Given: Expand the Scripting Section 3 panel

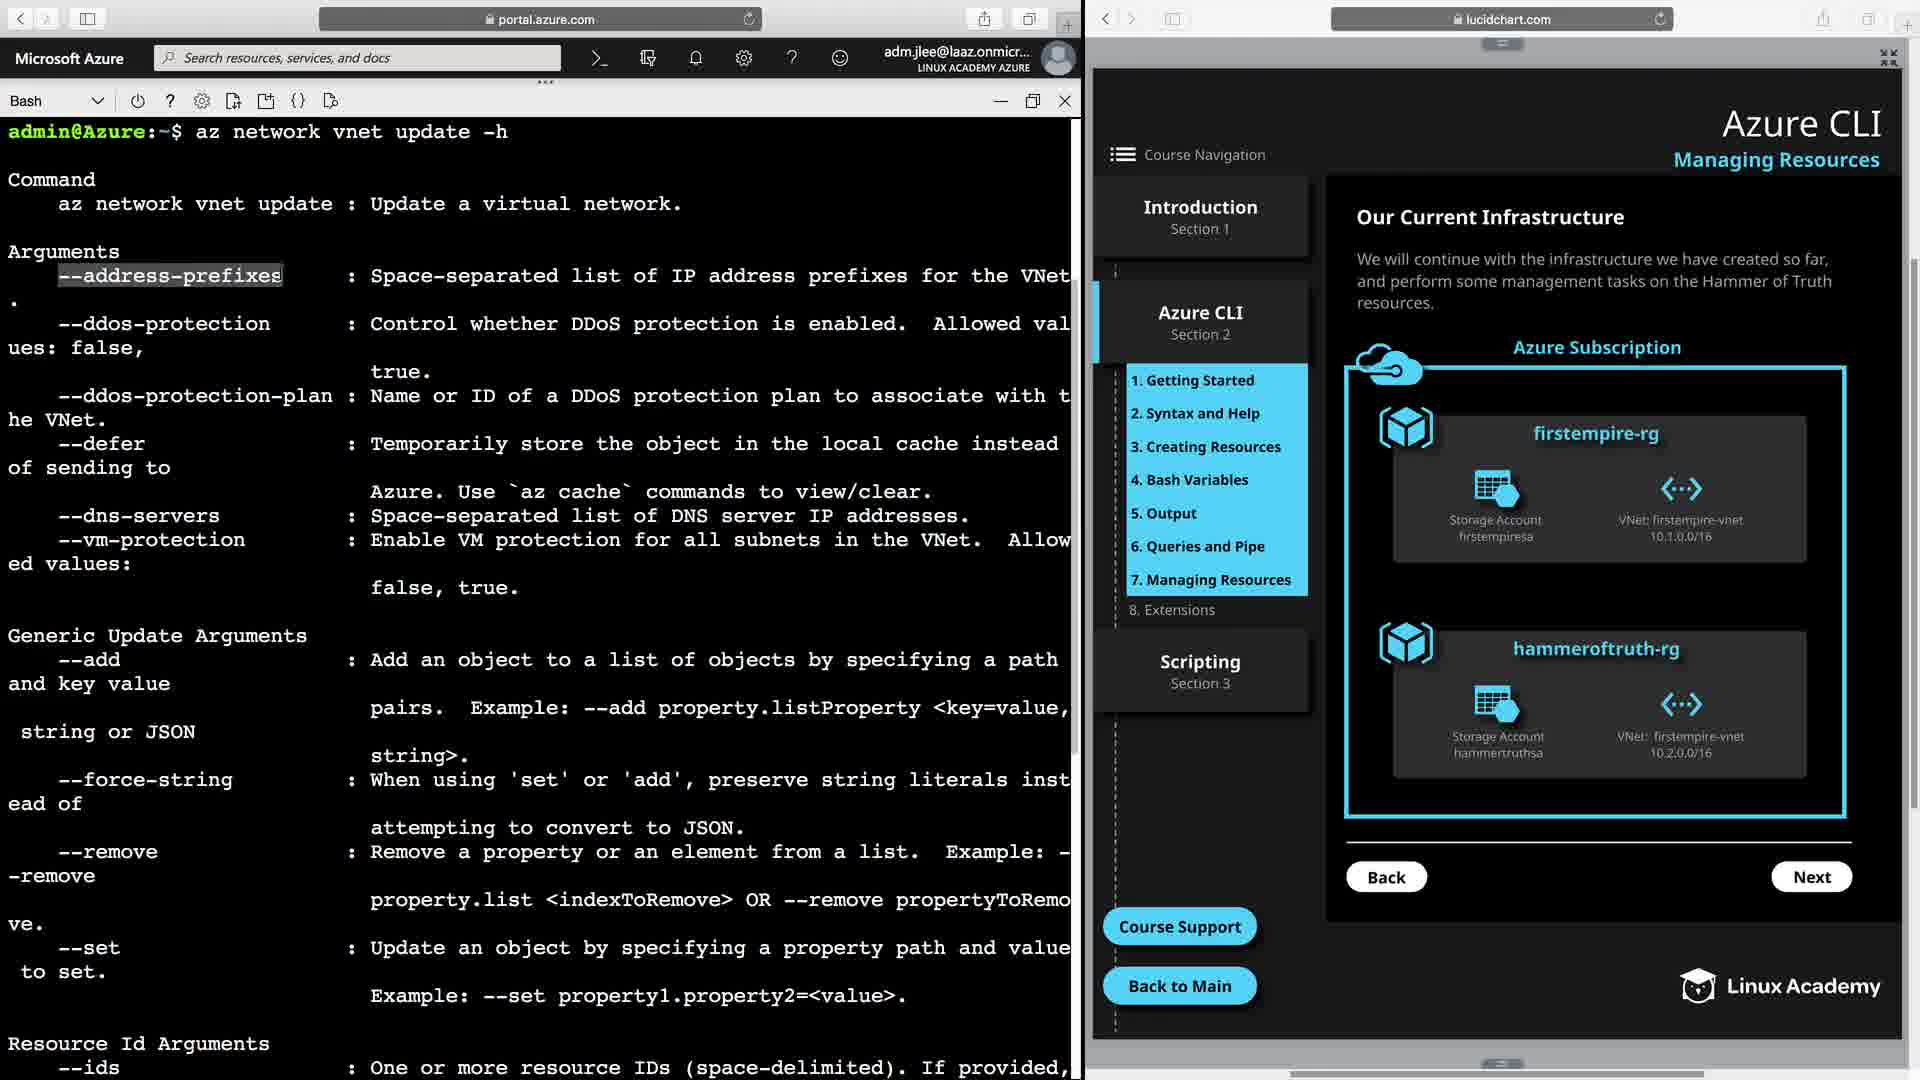Looking at the screenshot, I should (1200, 671).
